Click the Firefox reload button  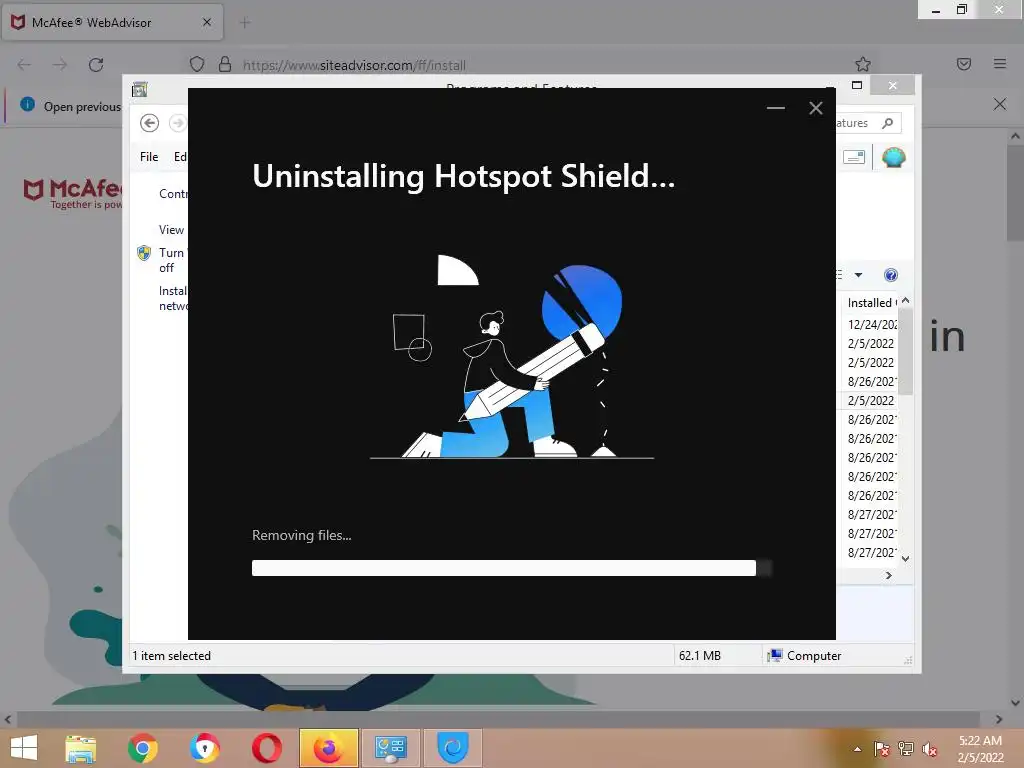[x=96, y=65]
